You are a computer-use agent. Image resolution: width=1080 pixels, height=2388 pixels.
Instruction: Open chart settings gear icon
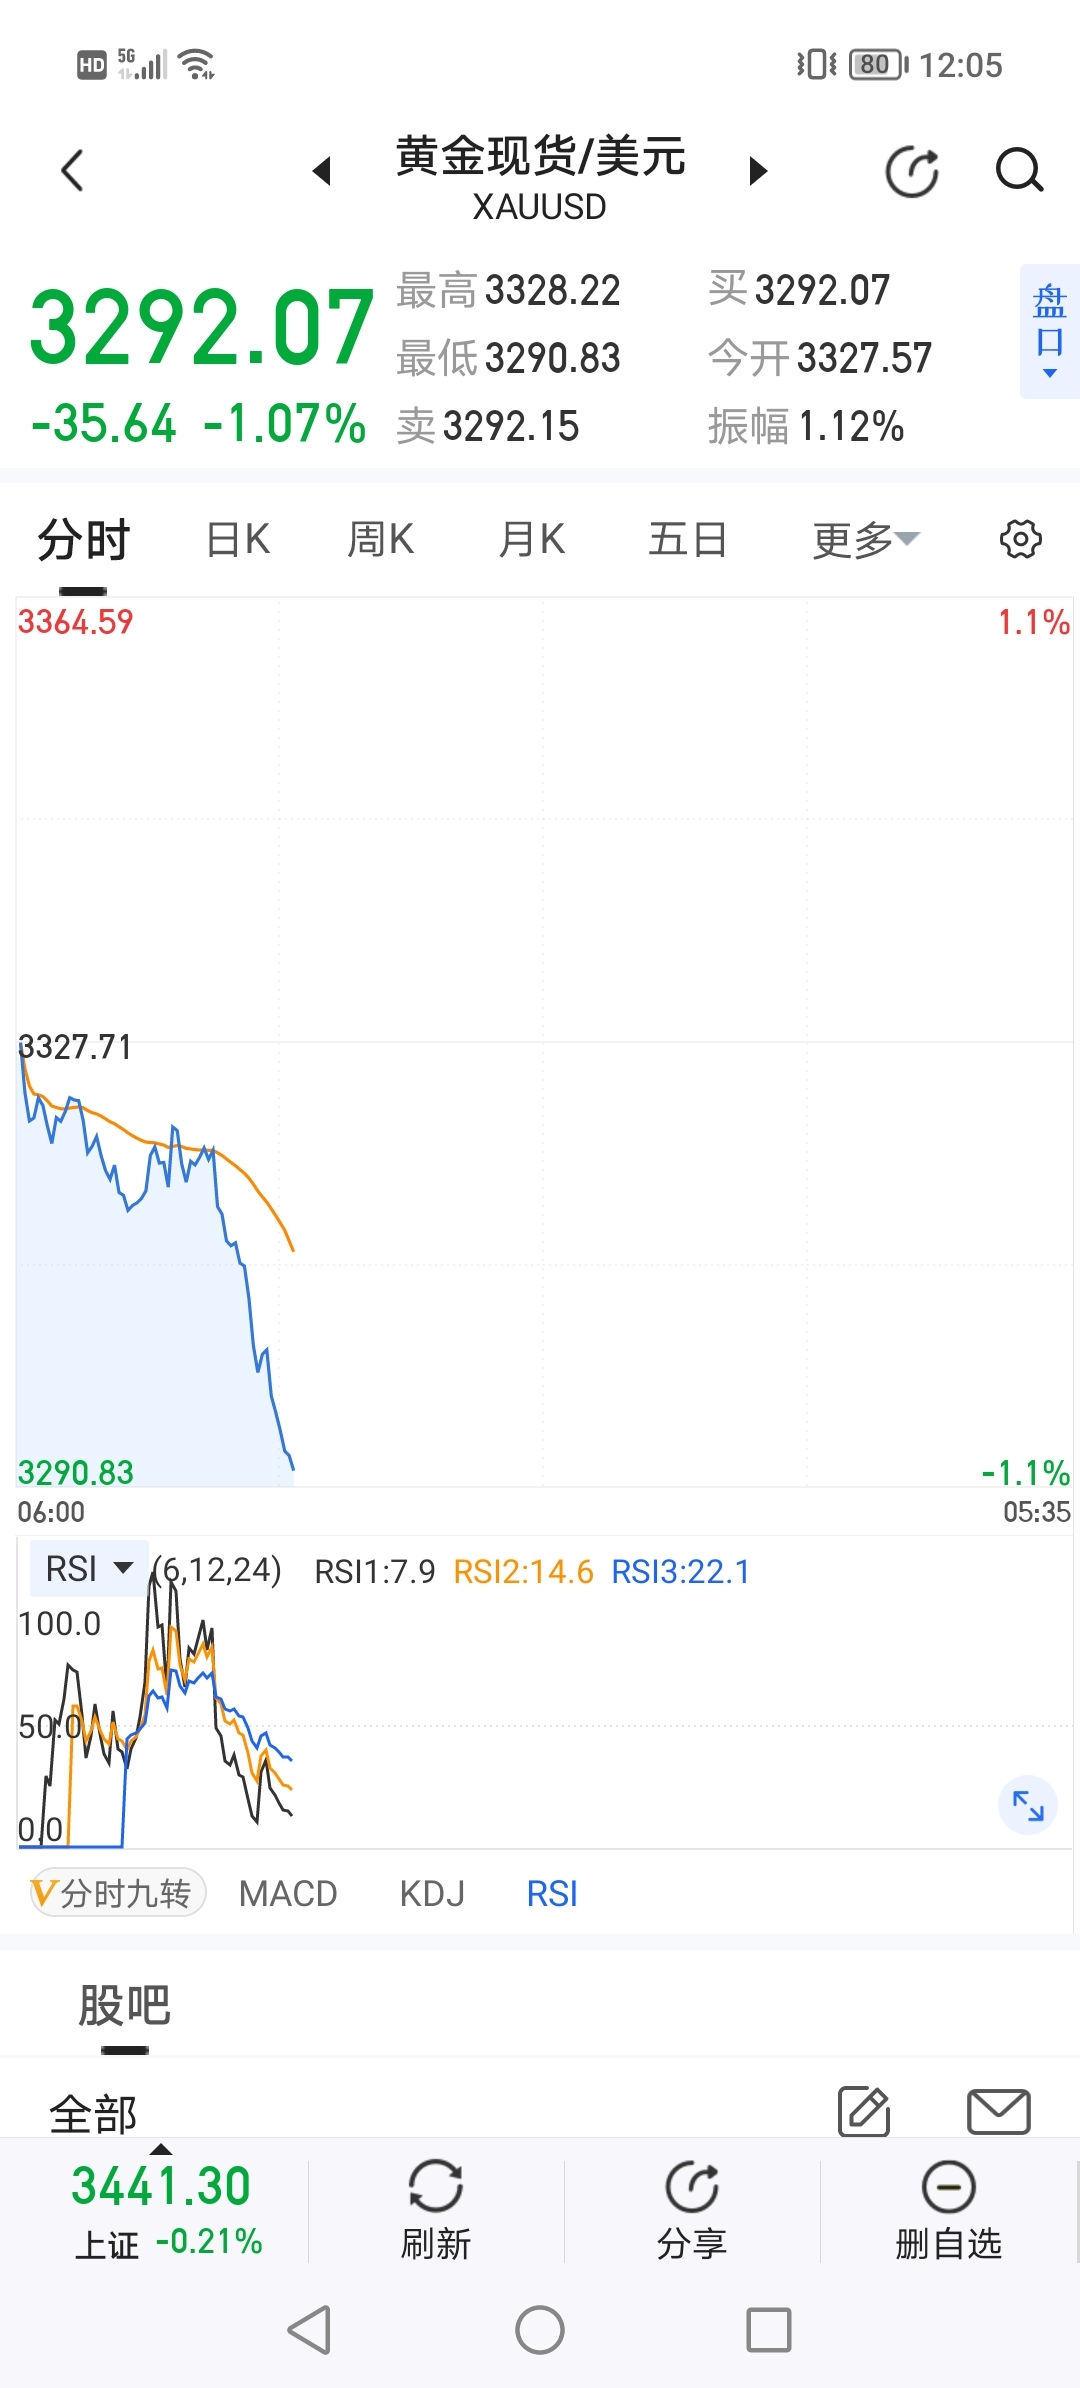coord(1020,539)
